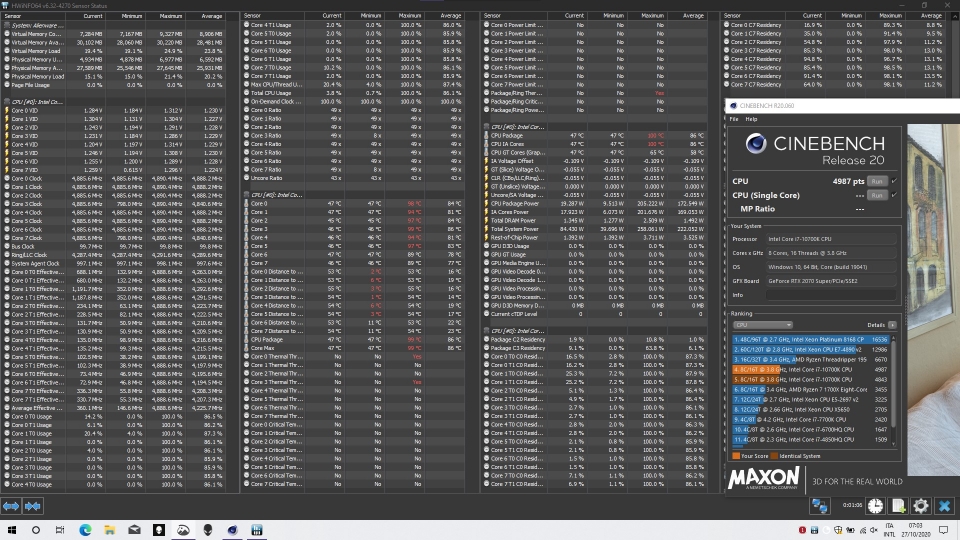960x540 pixels.
Task: Open Cinebench File menu
Action: (x=733, y=119)
